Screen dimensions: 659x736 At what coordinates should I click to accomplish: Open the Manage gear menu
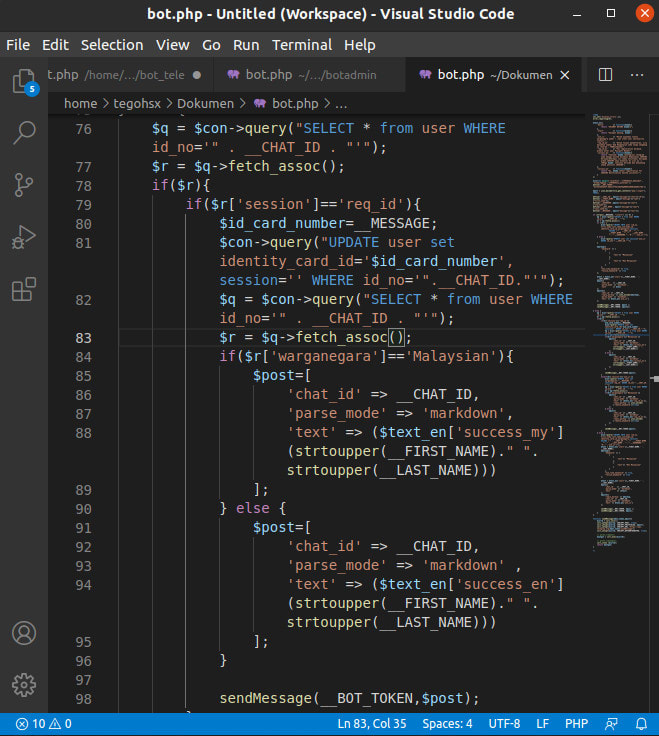click(x=24, y=685)
